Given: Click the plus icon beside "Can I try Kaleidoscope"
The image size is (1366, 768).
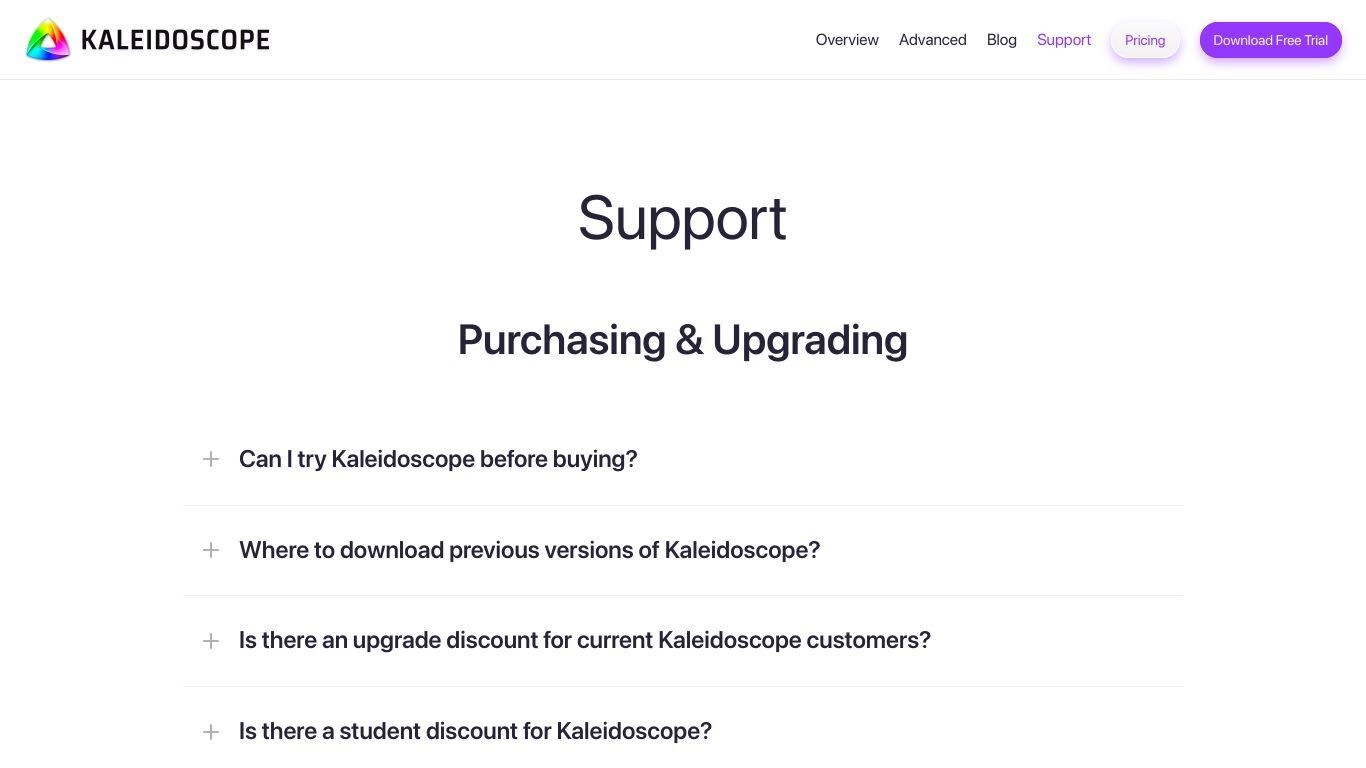Looking at the screenshot, I should [x=211, y=459].
